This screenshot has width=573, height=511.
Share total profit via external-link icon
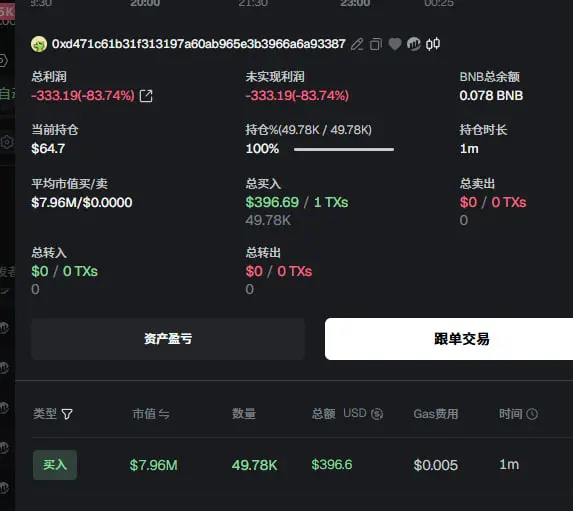pyautogui.click(x=146, y=96)
